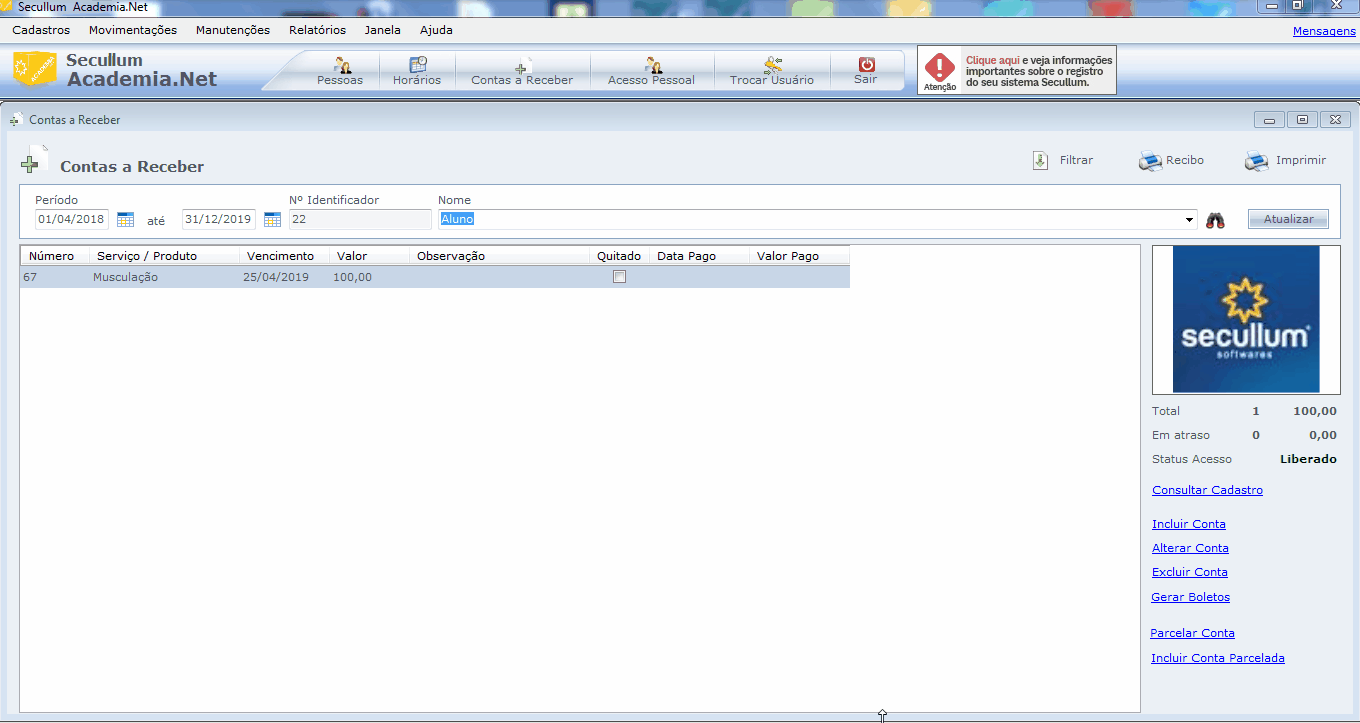Open the Horários schedule icon
1360x723 pixels.
(x=417, y=66)
